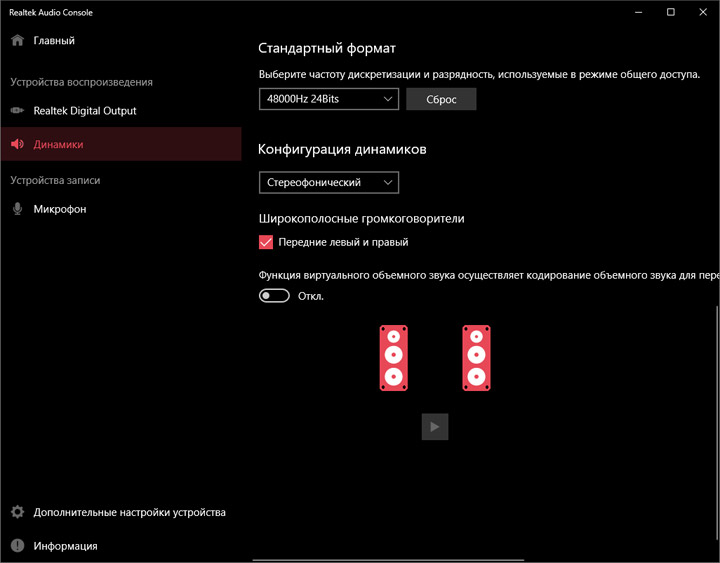Click the Realtek Digital Output connector icon
The height and width of the screenshot is (563, 720).
[x=17, y=110]
